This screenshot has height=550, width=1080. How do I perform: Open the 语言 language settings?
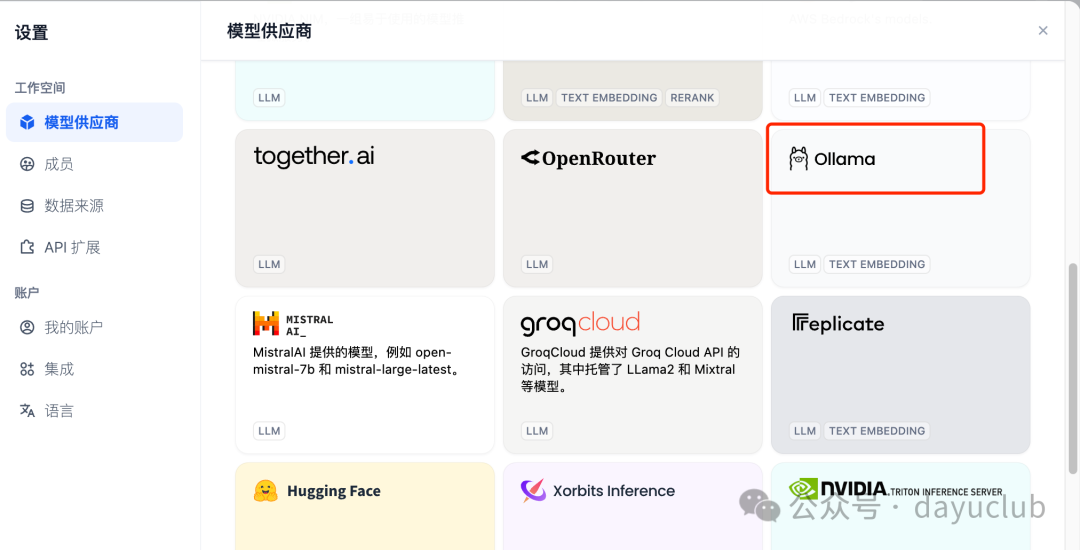click(x=94, y=411)
